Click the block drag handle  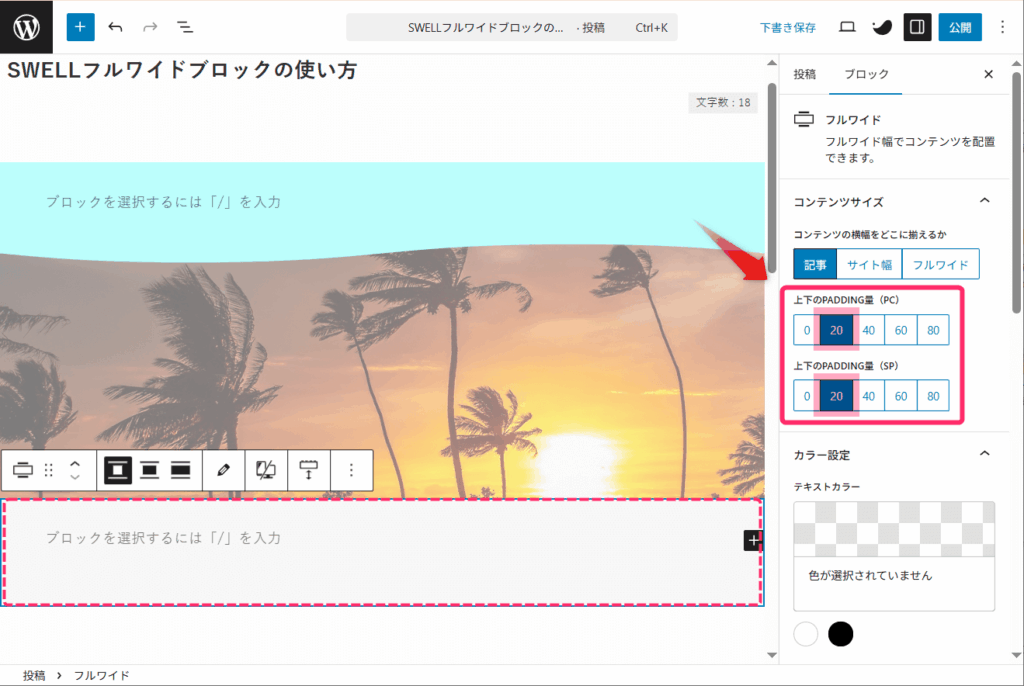49,470
